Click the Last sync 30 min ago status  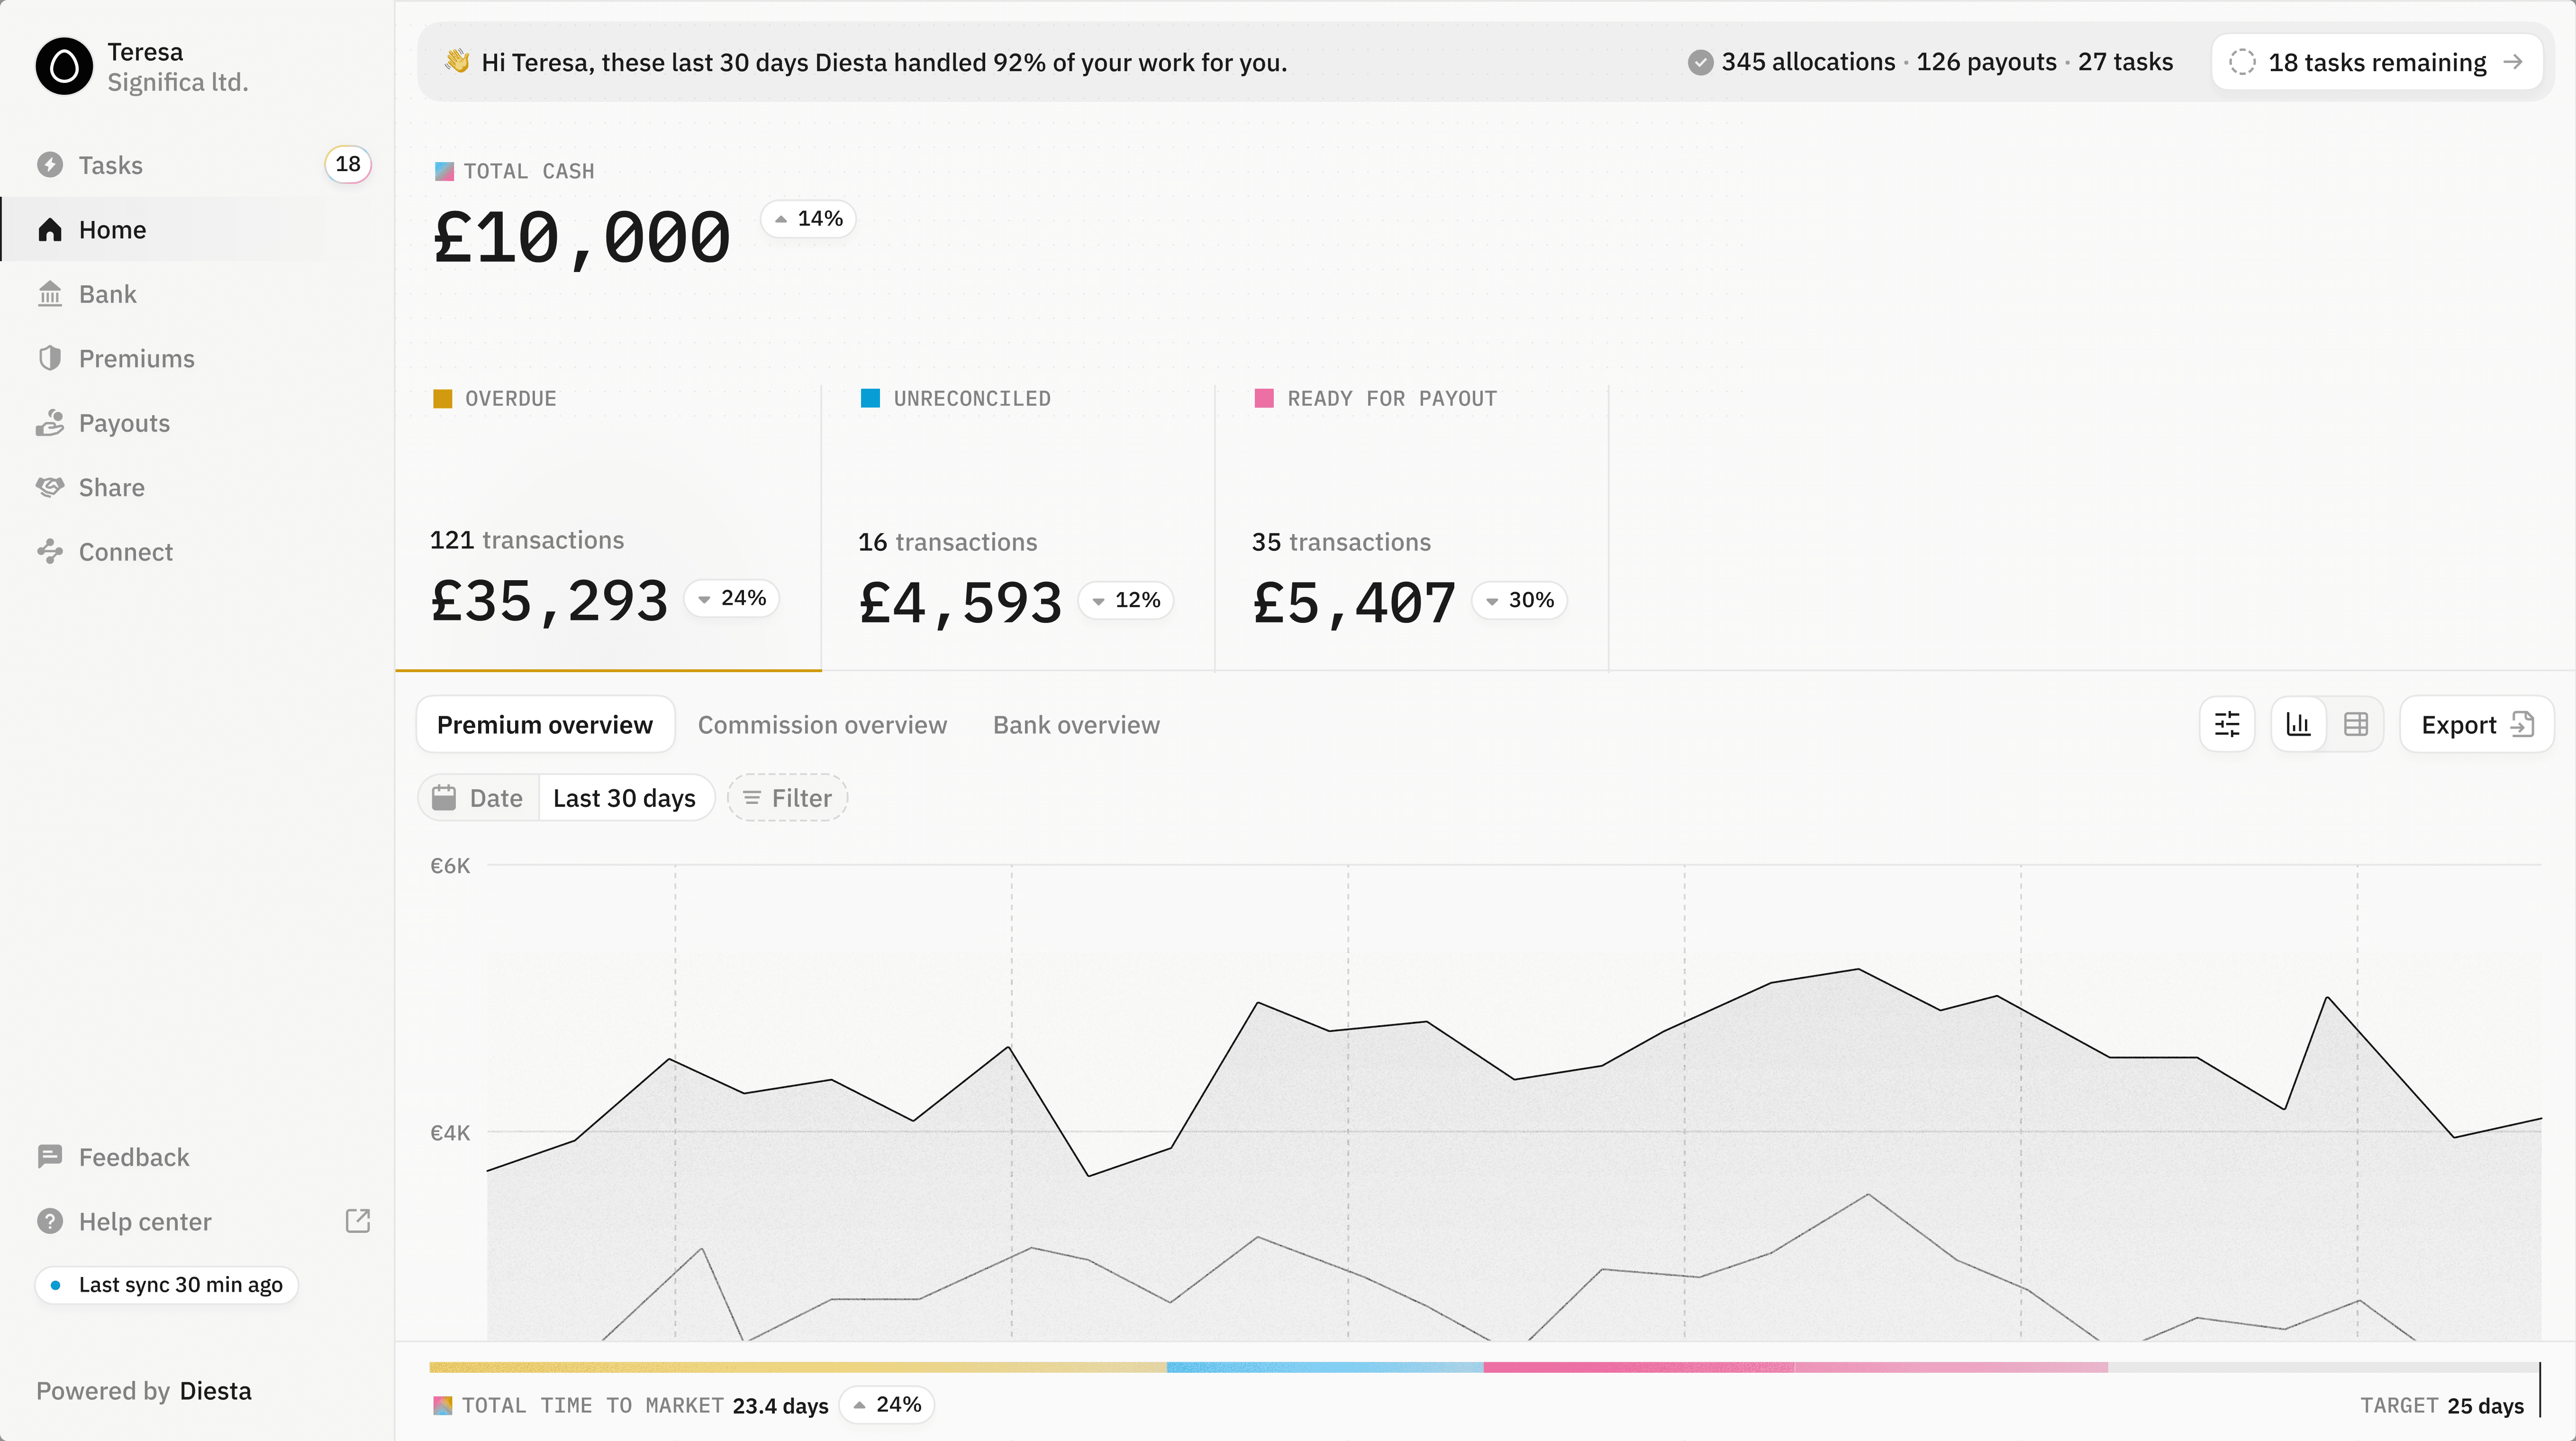pyautogui.click(x=167, y=1285)
